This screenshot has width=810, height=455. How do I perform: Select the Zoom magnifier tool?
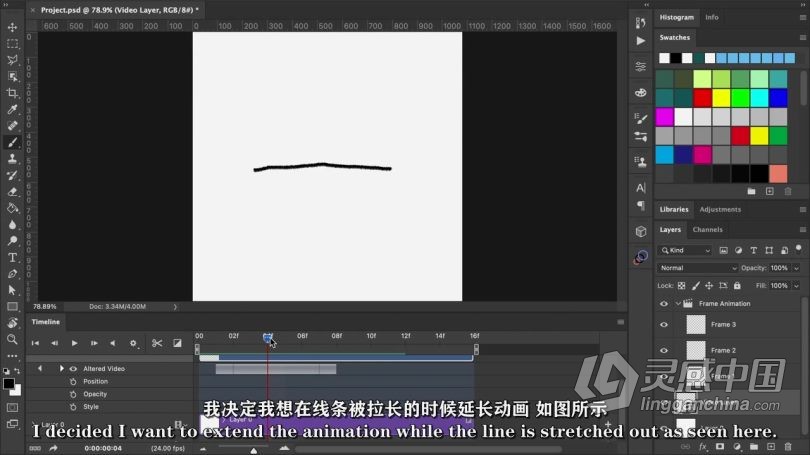click(x=12, y=339)
